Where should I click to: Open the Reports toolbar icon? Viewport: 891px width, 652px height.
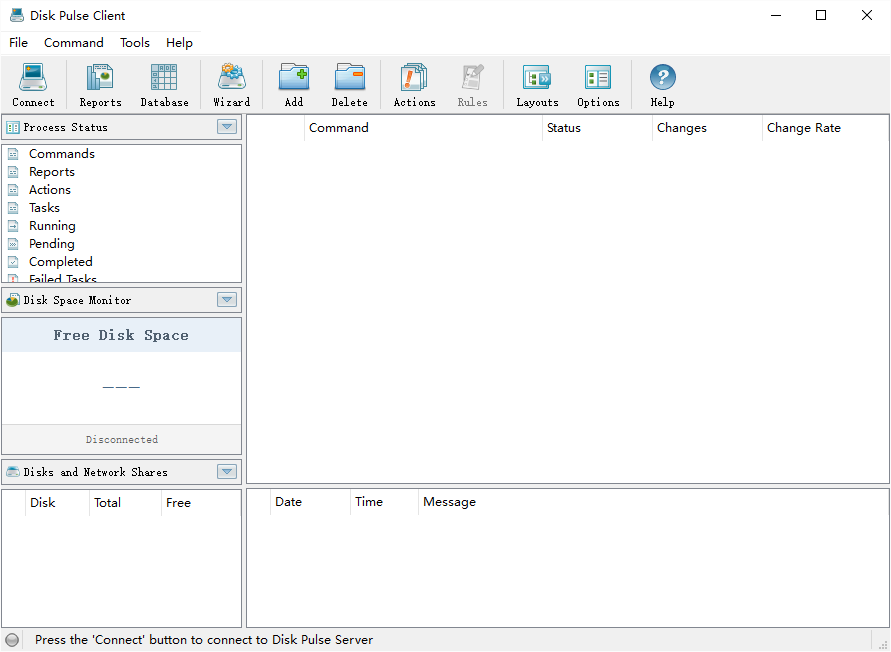(x=100, y=78)
